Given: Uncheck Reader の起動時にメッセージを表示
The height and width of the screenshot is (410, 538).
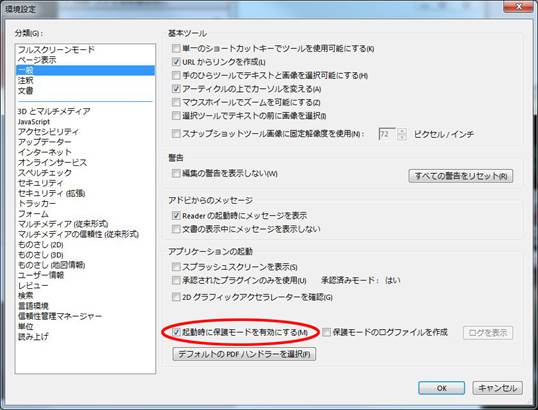Looking at the screenshot, I should point(176,216).
